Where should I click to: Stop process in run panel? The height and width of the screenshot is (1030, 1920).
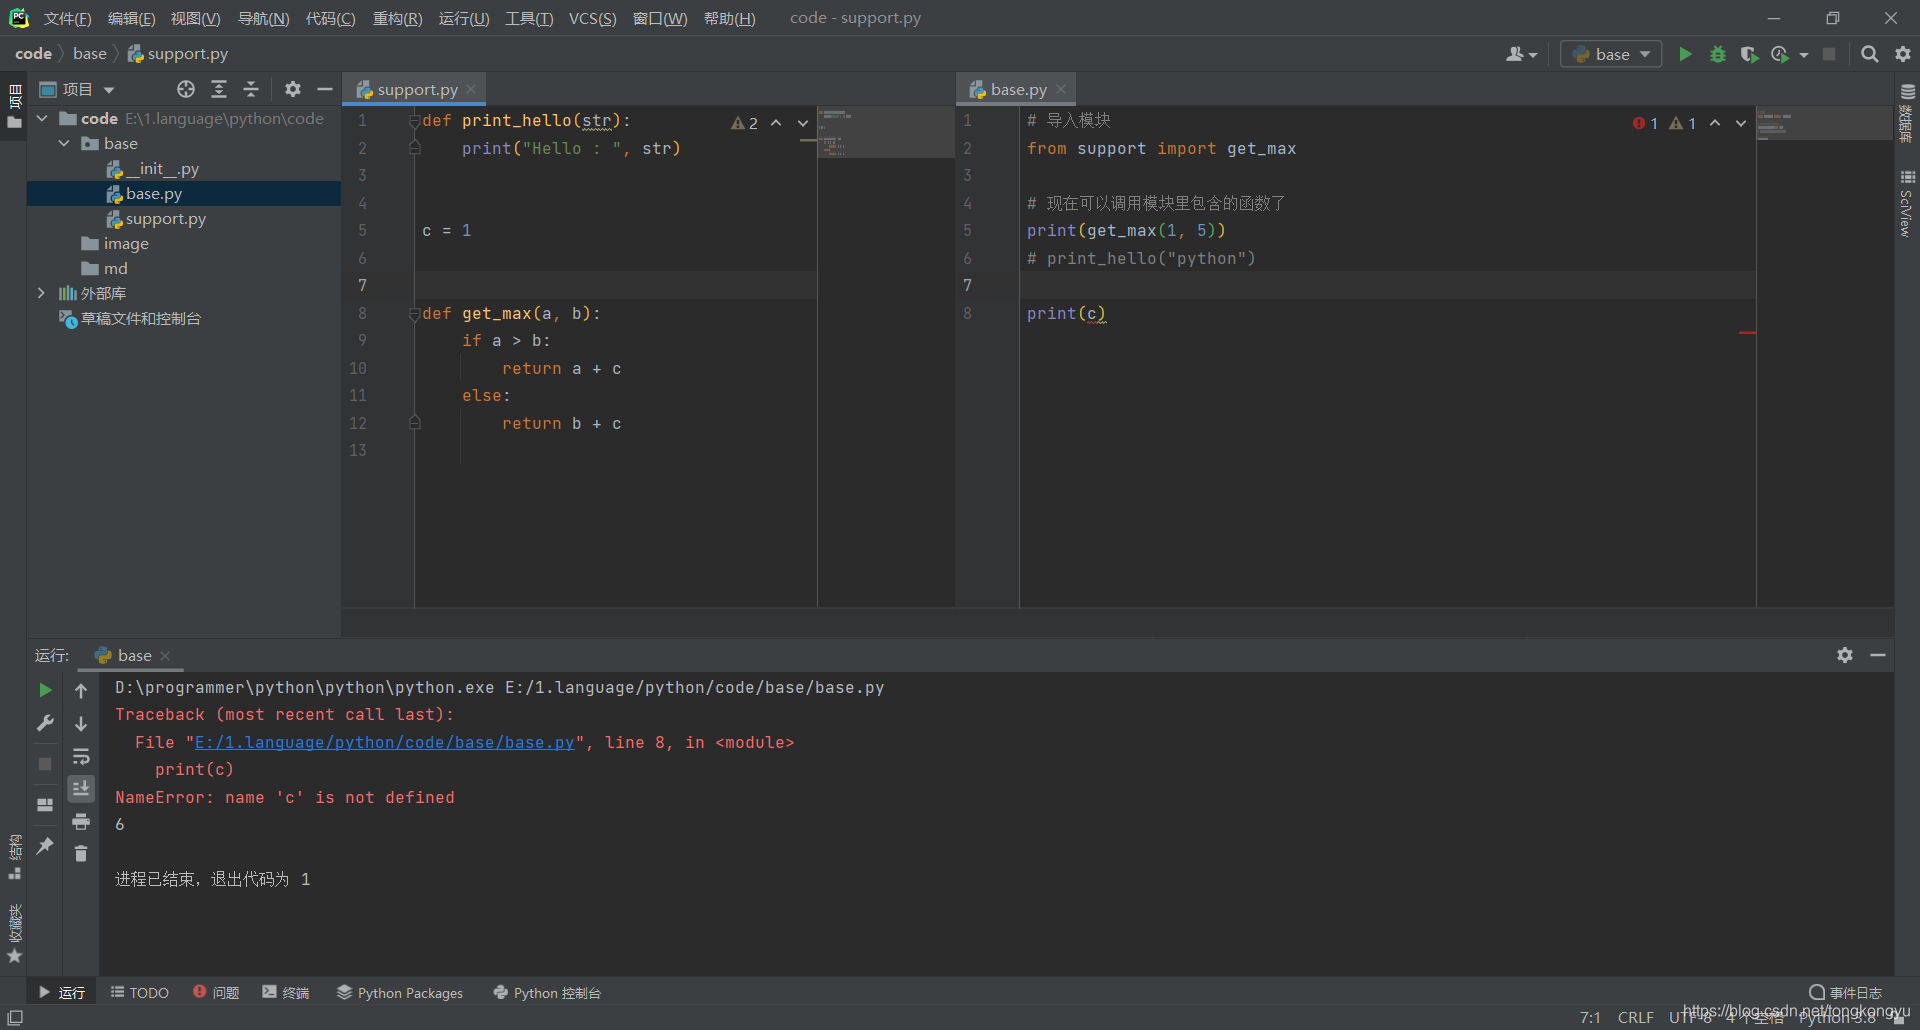(x=45, y=764)
